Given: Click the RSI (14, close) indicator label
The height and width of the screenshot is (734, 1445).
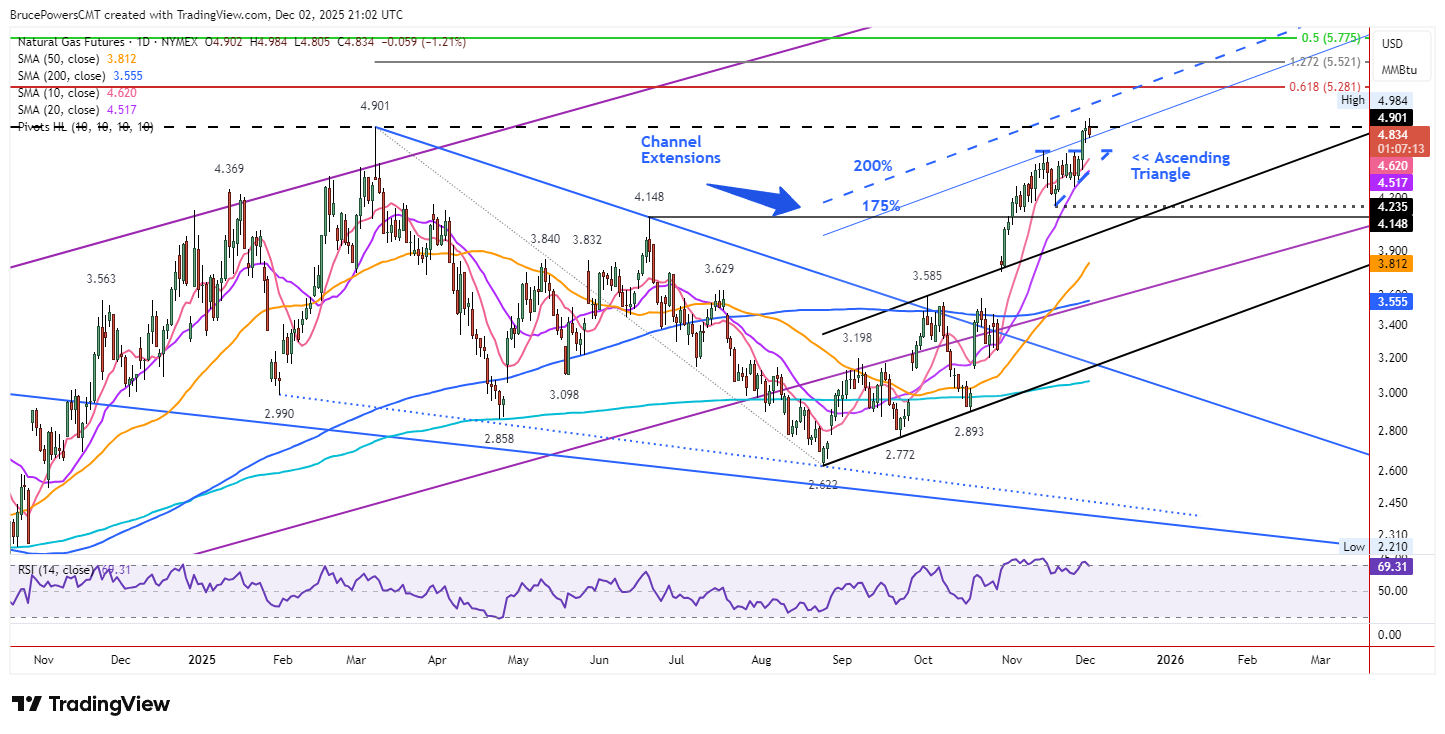Looking at the screenshot, I should (x=55, y=570).
